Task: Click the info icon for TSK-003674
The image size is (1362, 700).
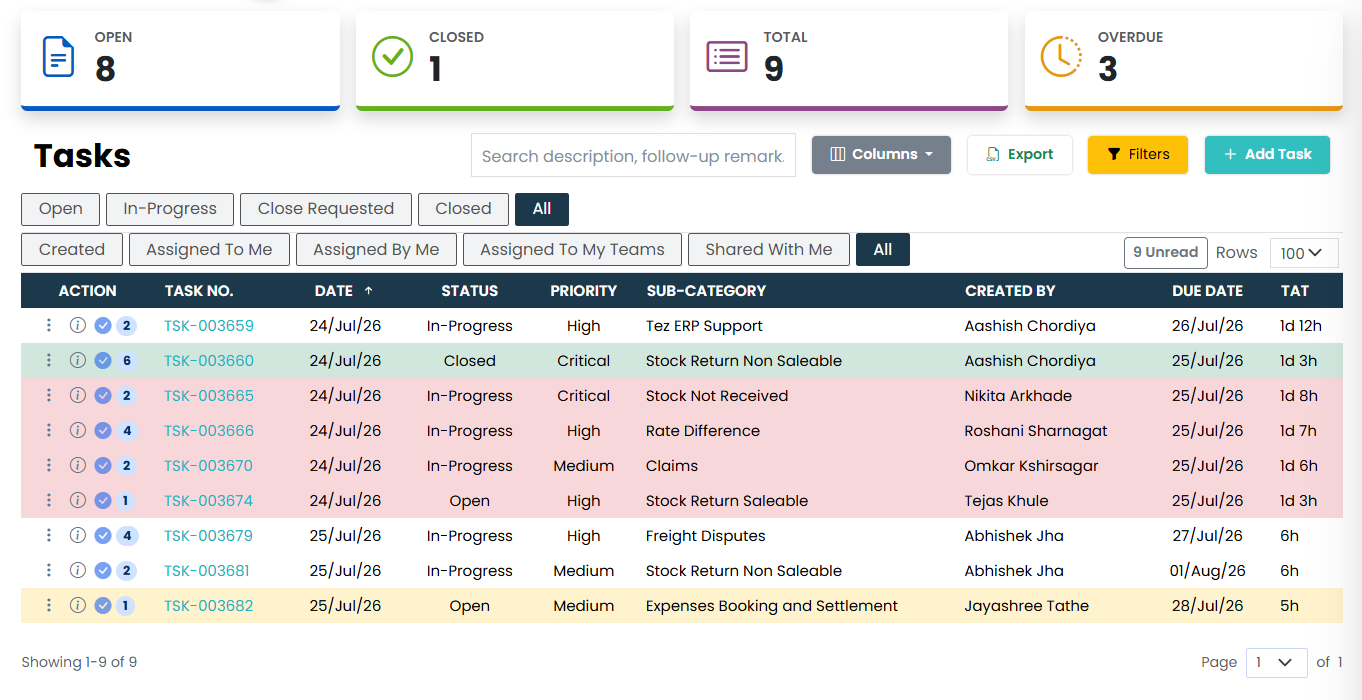Action: 77,500
